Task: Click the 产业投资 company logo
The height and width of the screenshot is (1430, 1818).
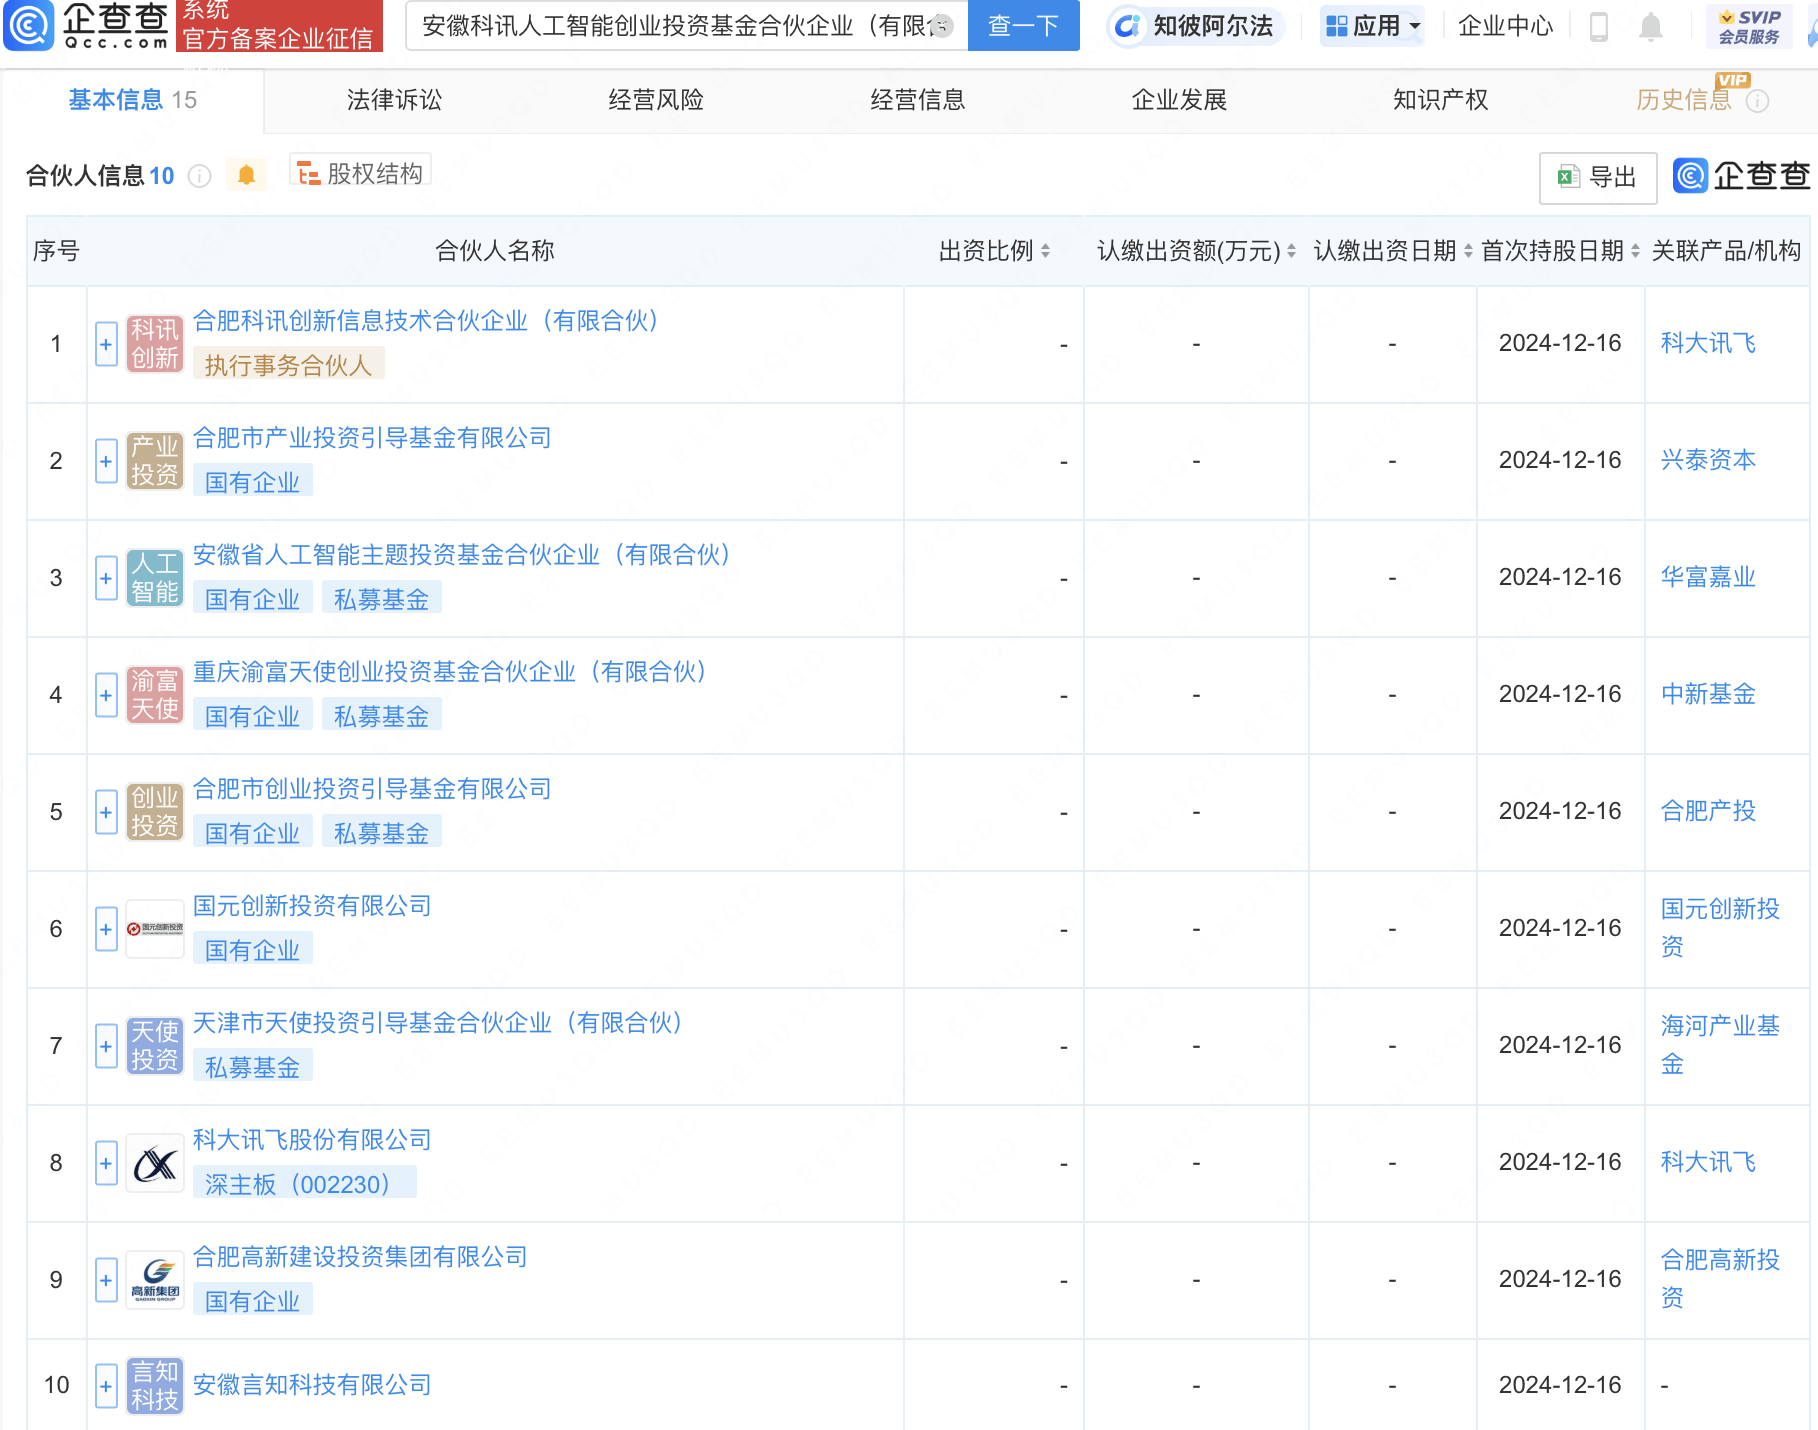Action: coord(155,461)
